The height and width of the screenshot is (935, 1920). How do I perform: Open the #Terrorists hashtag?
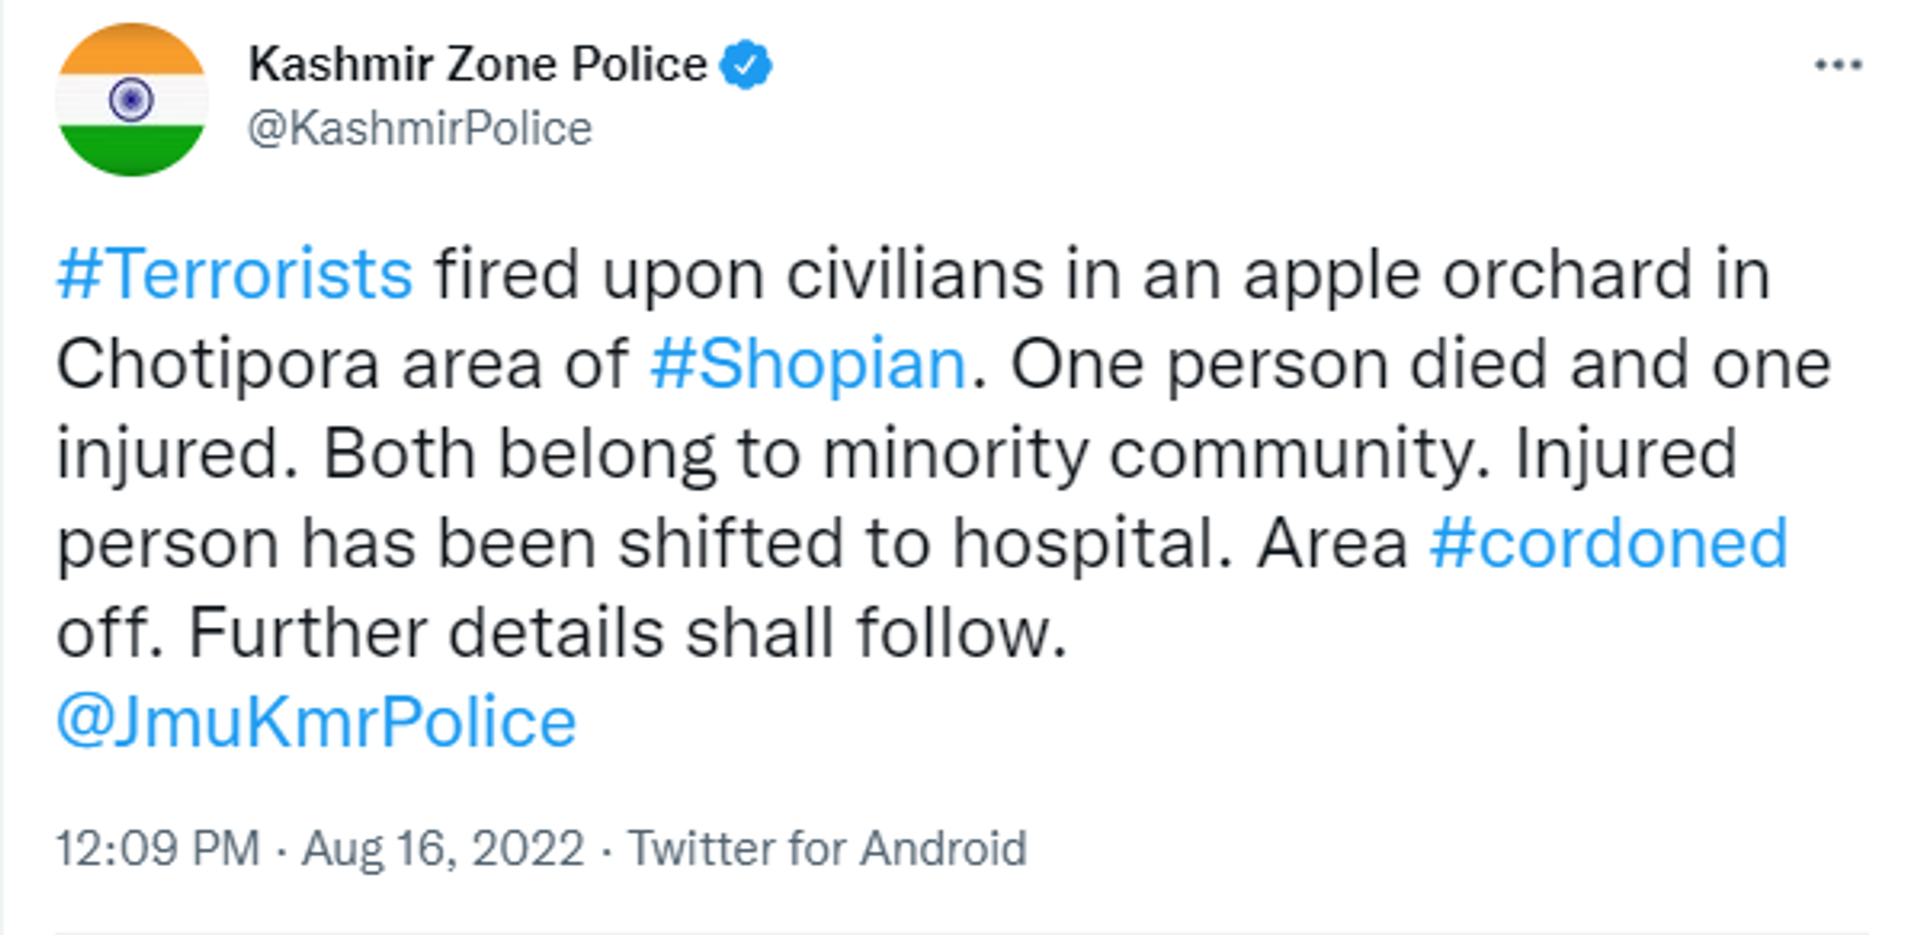point(234,274)
